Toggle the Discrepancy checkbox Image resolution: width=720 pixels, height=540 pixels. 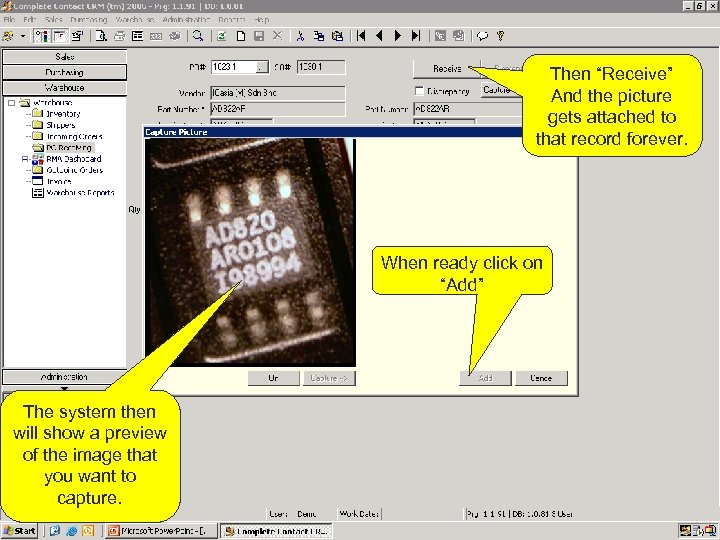point(419,91)
